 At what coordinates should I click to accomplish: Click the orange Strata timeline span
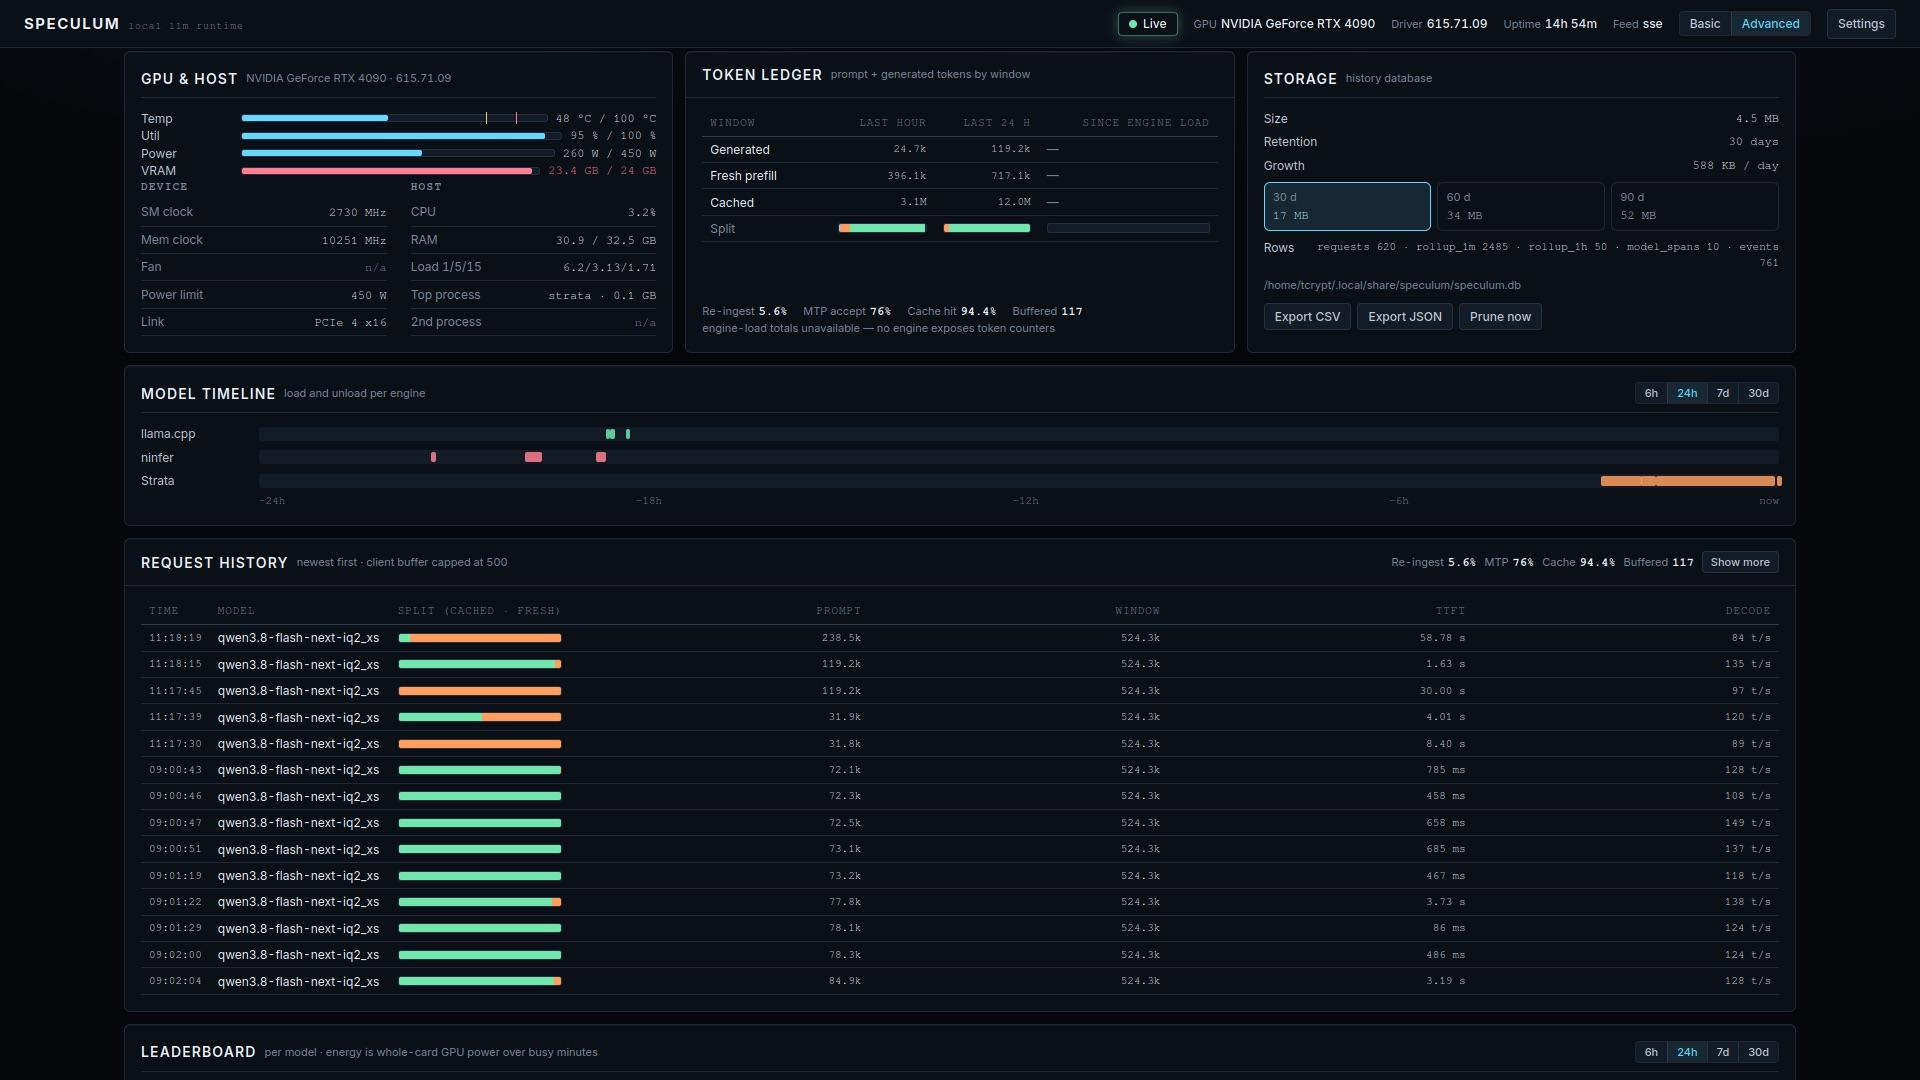coord(1688,482)
